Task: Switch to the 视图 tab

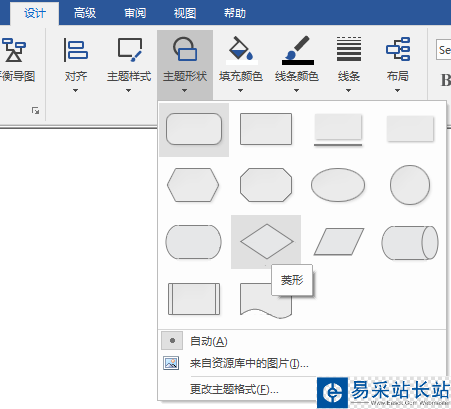Action: tap(185, 13)
